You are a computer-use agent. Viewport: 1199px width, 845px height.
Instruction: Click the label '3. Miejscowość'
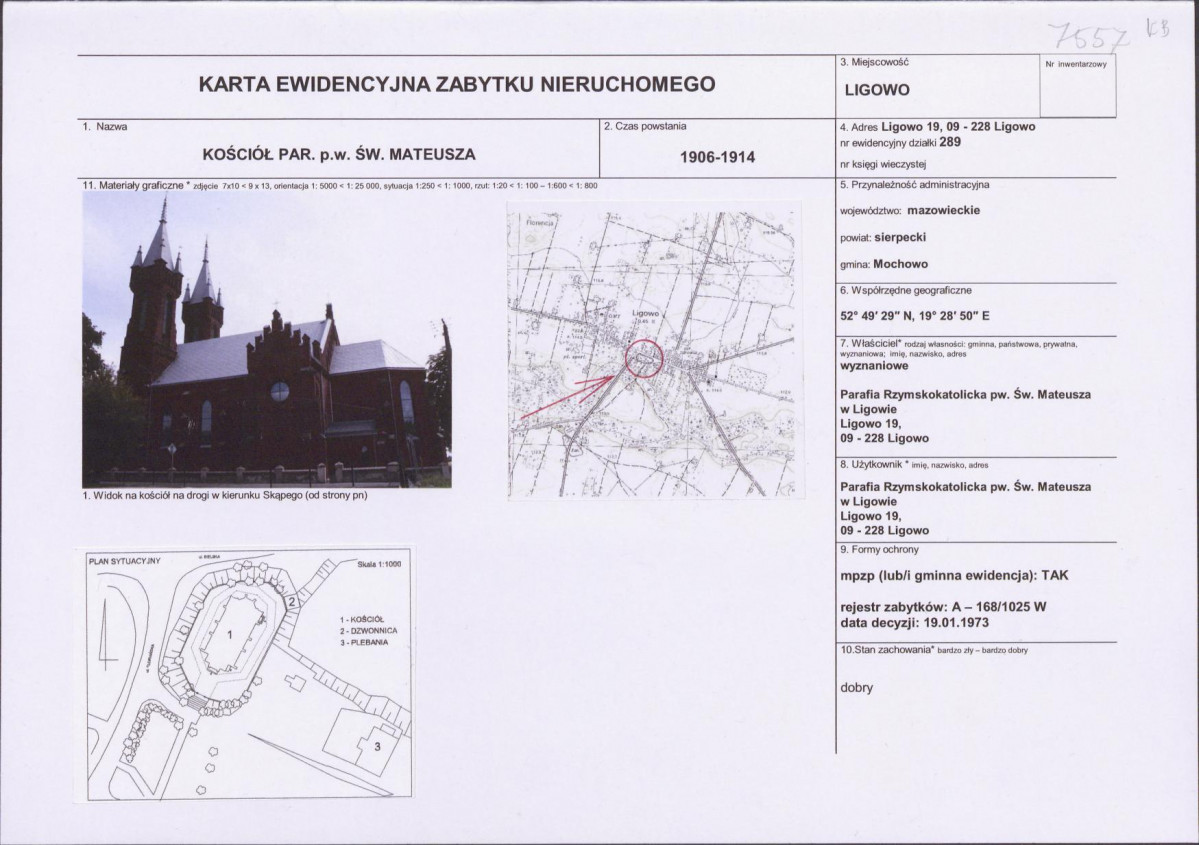coord(874,63)
